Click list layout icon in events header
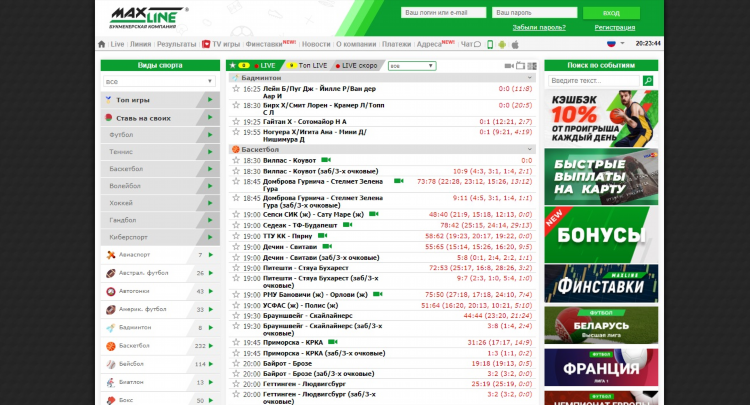This screenshot has height=405, width=750. [x=532, y=66]
